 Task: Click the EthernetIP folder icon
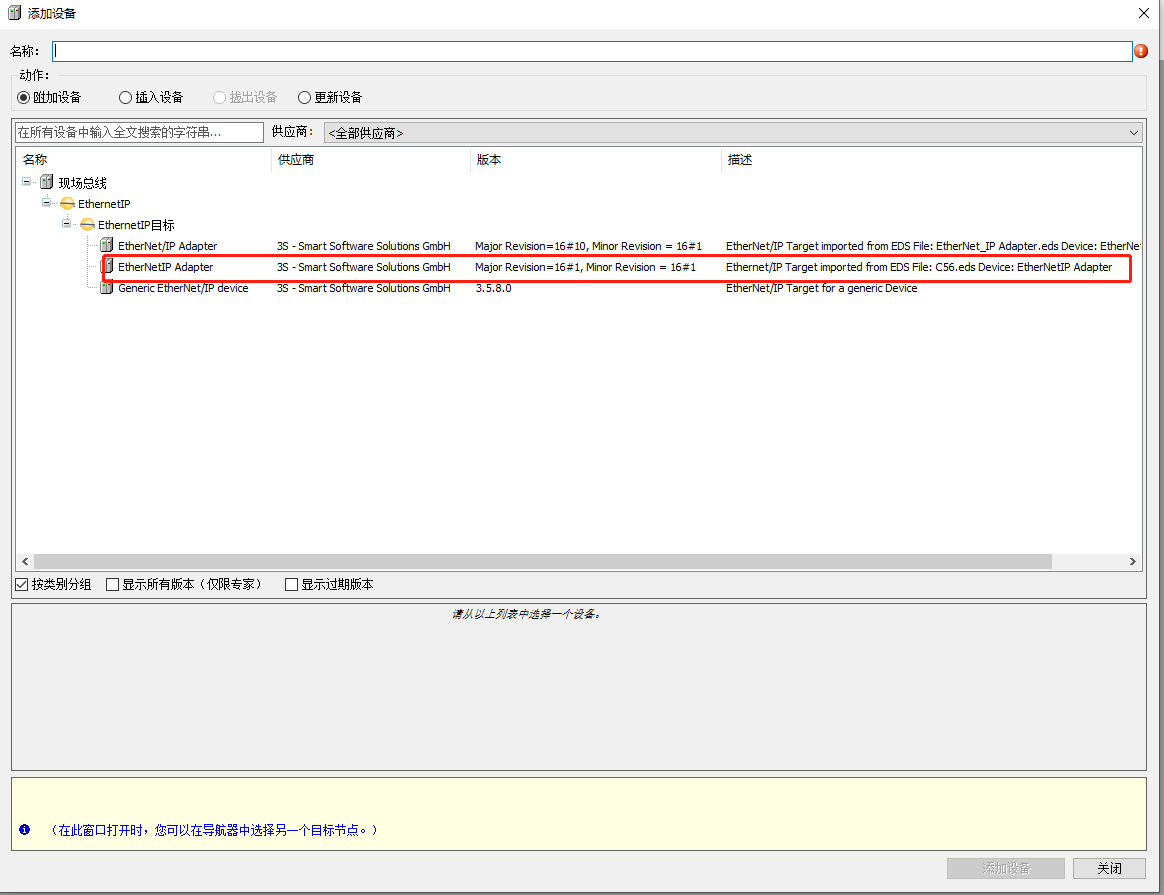coord(67,203)
